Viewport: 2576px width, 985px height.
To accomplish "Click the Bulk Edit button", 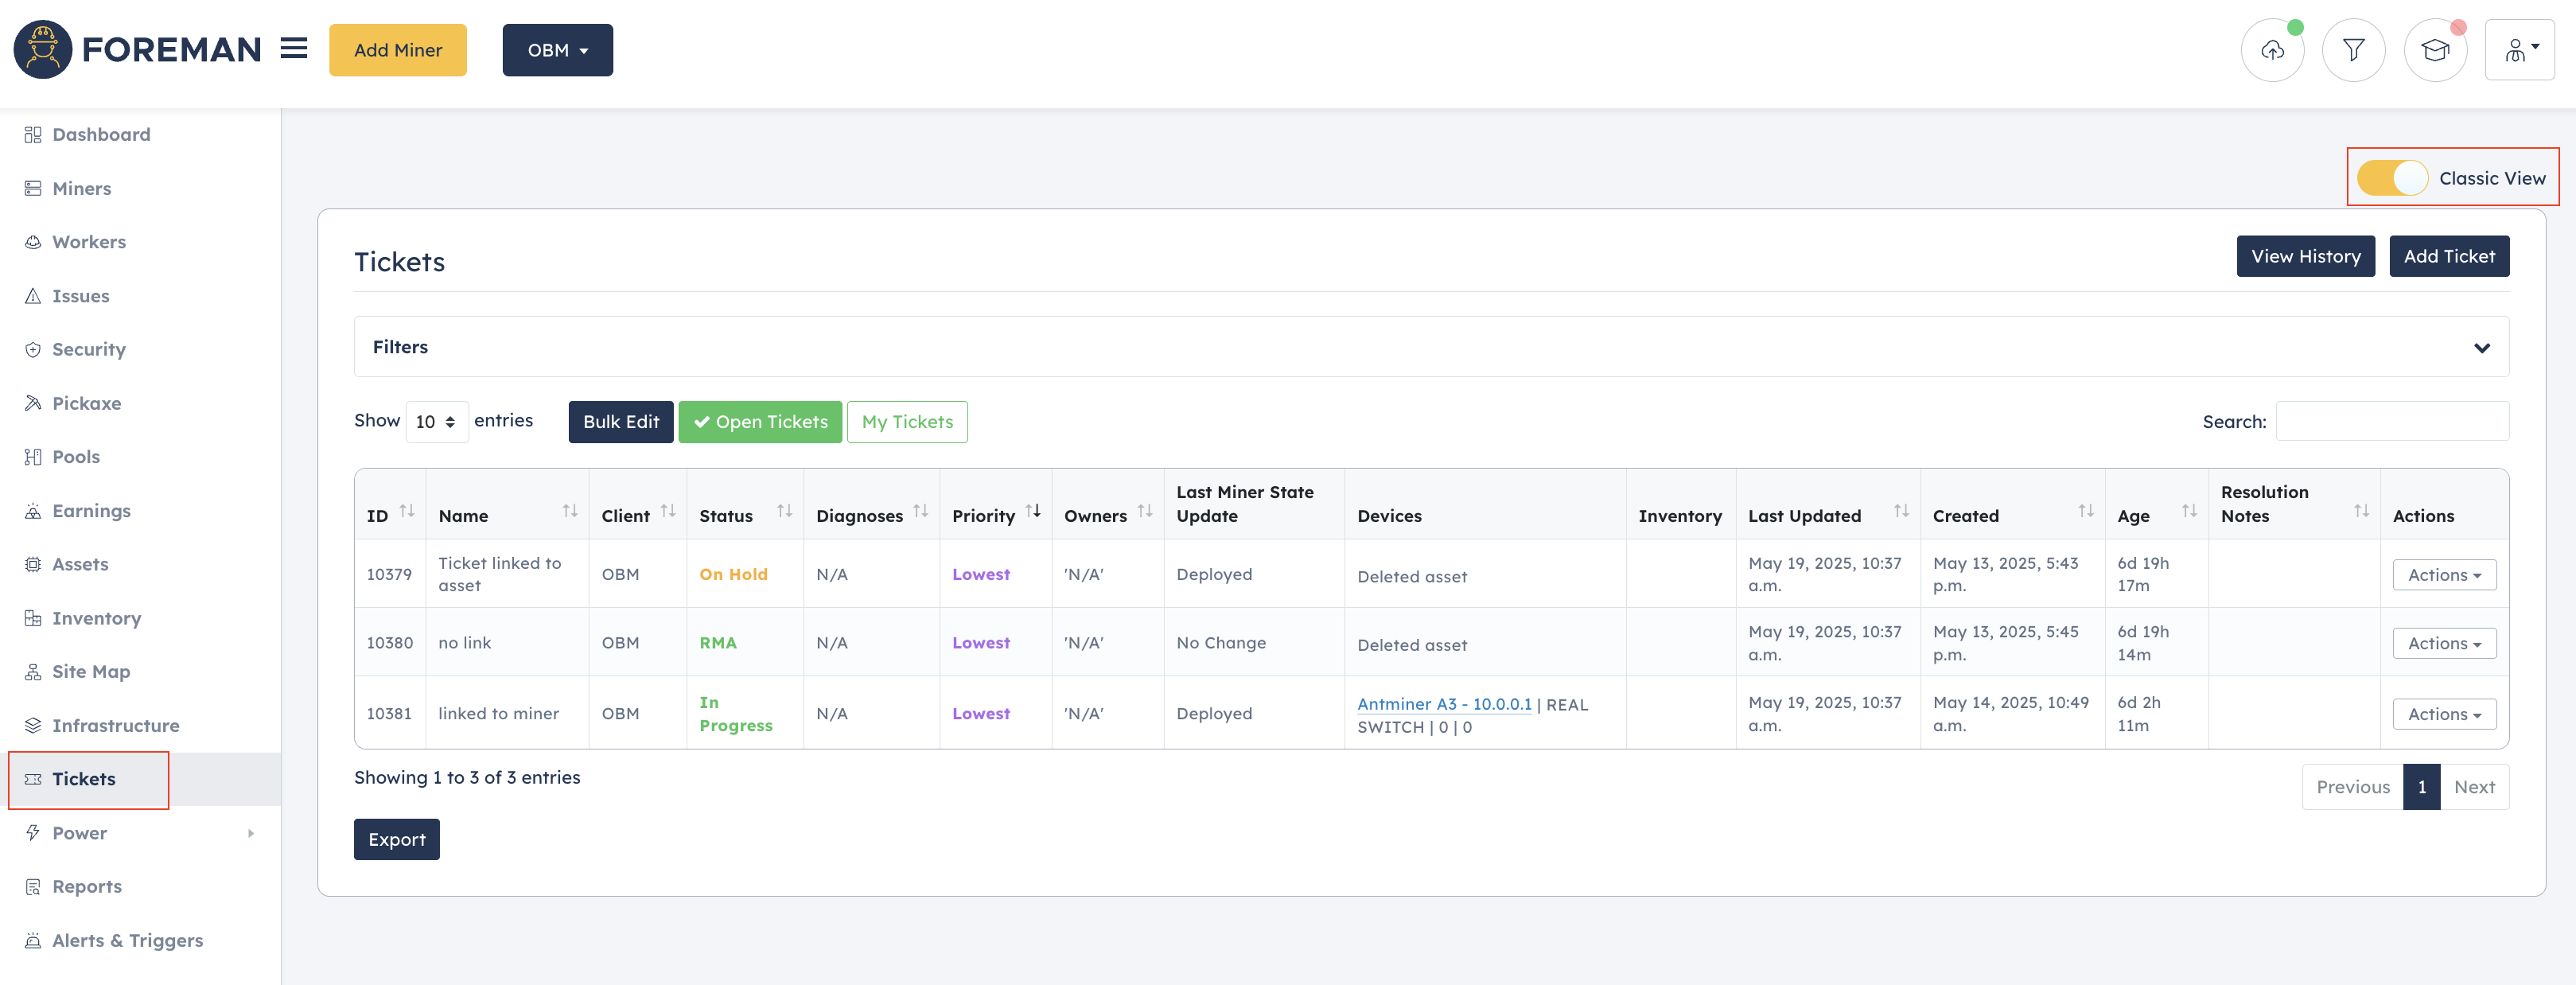I will click(621, 422).
